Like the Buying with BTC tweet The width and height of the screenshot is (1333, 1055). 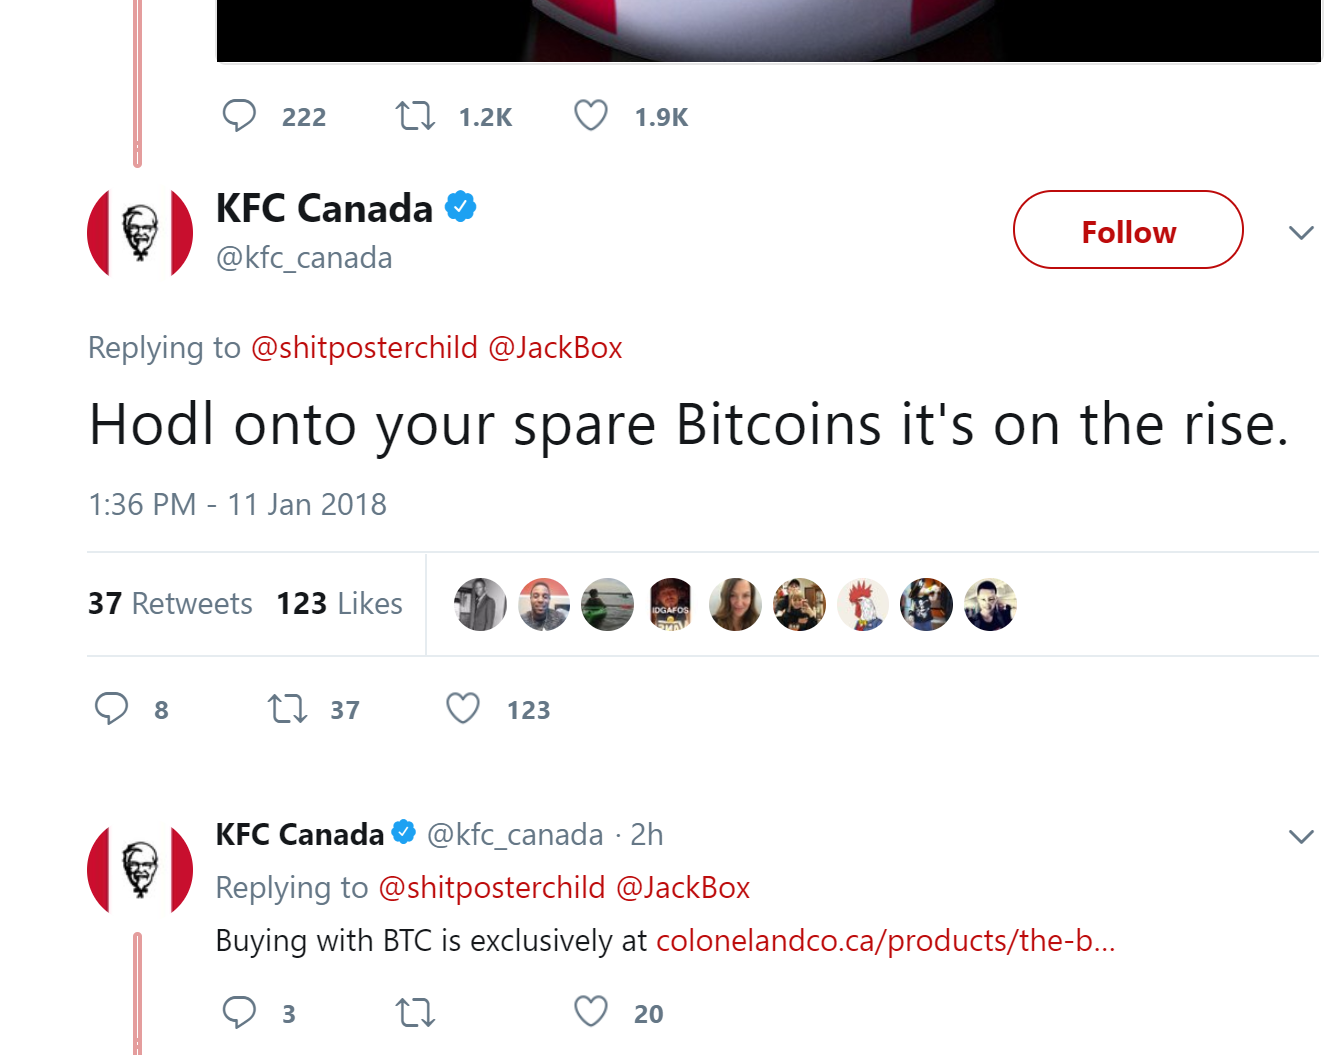(x=591, y=1012)
